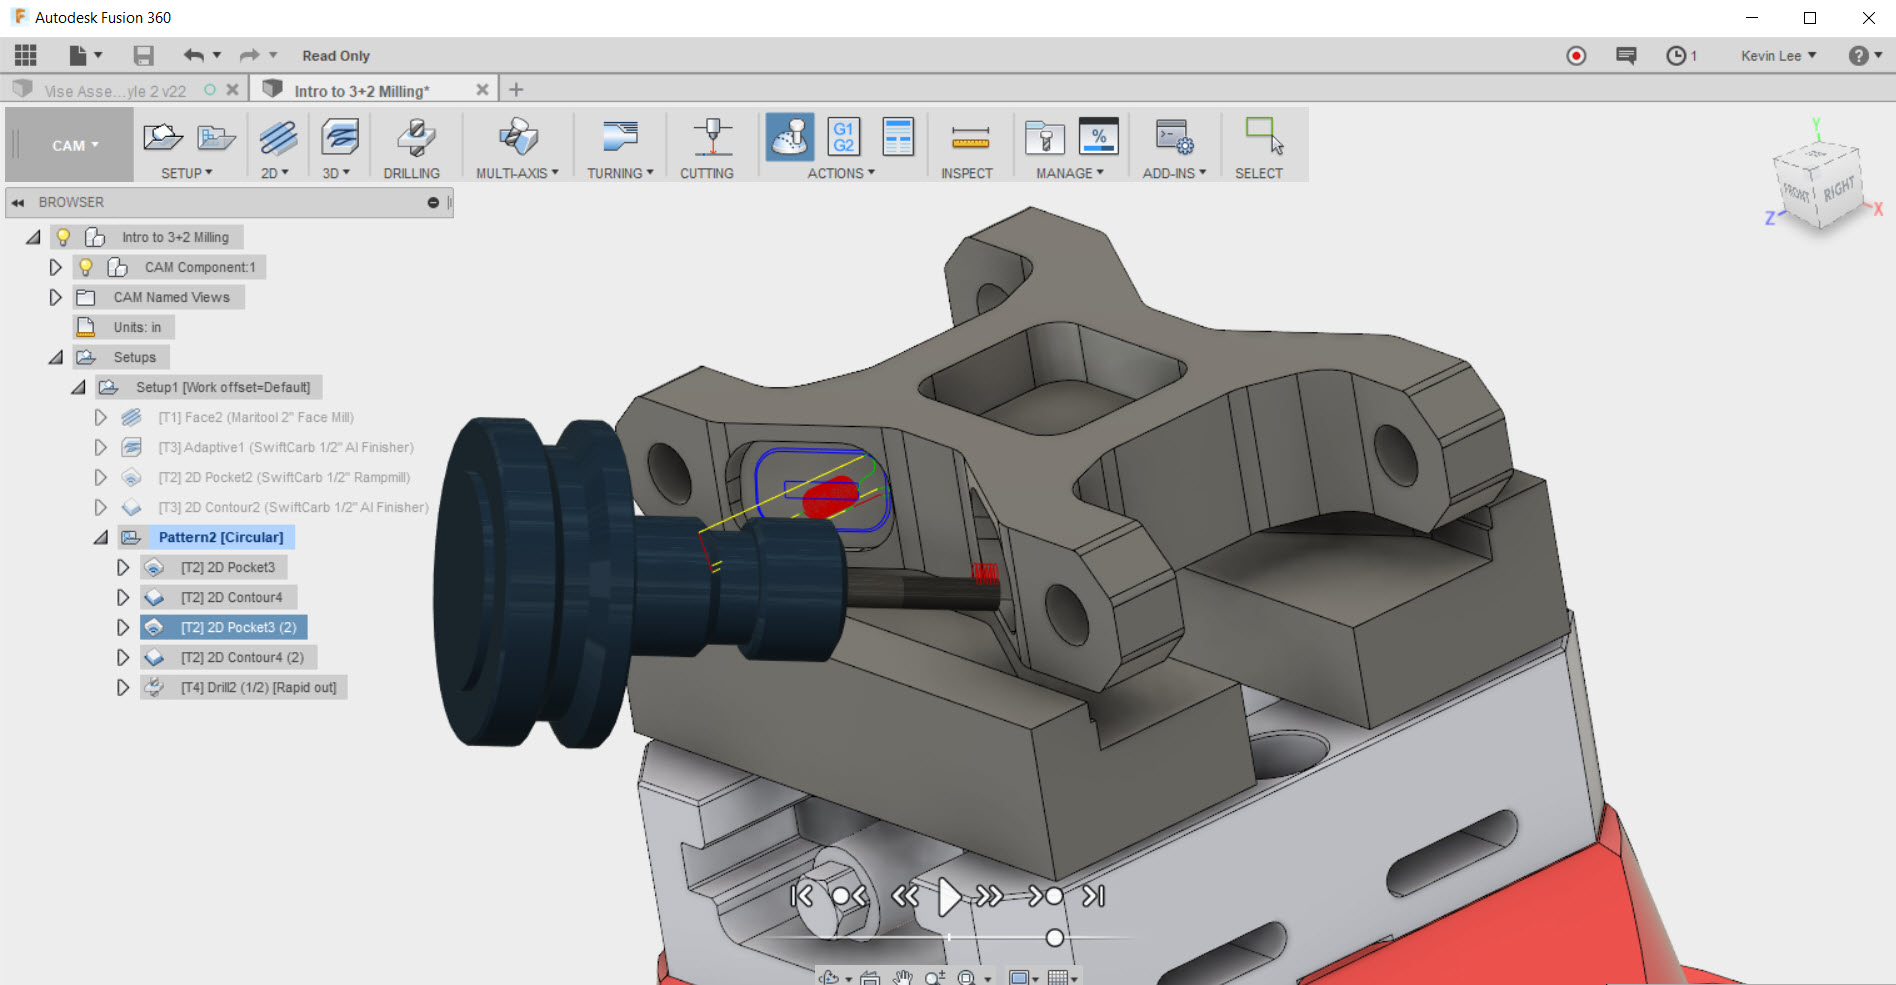Image resolution: width=1896 pixels, height=985 pixels.
Task: Expand the 2D Pocket3 (2) operation
Action: click(123, 627)
